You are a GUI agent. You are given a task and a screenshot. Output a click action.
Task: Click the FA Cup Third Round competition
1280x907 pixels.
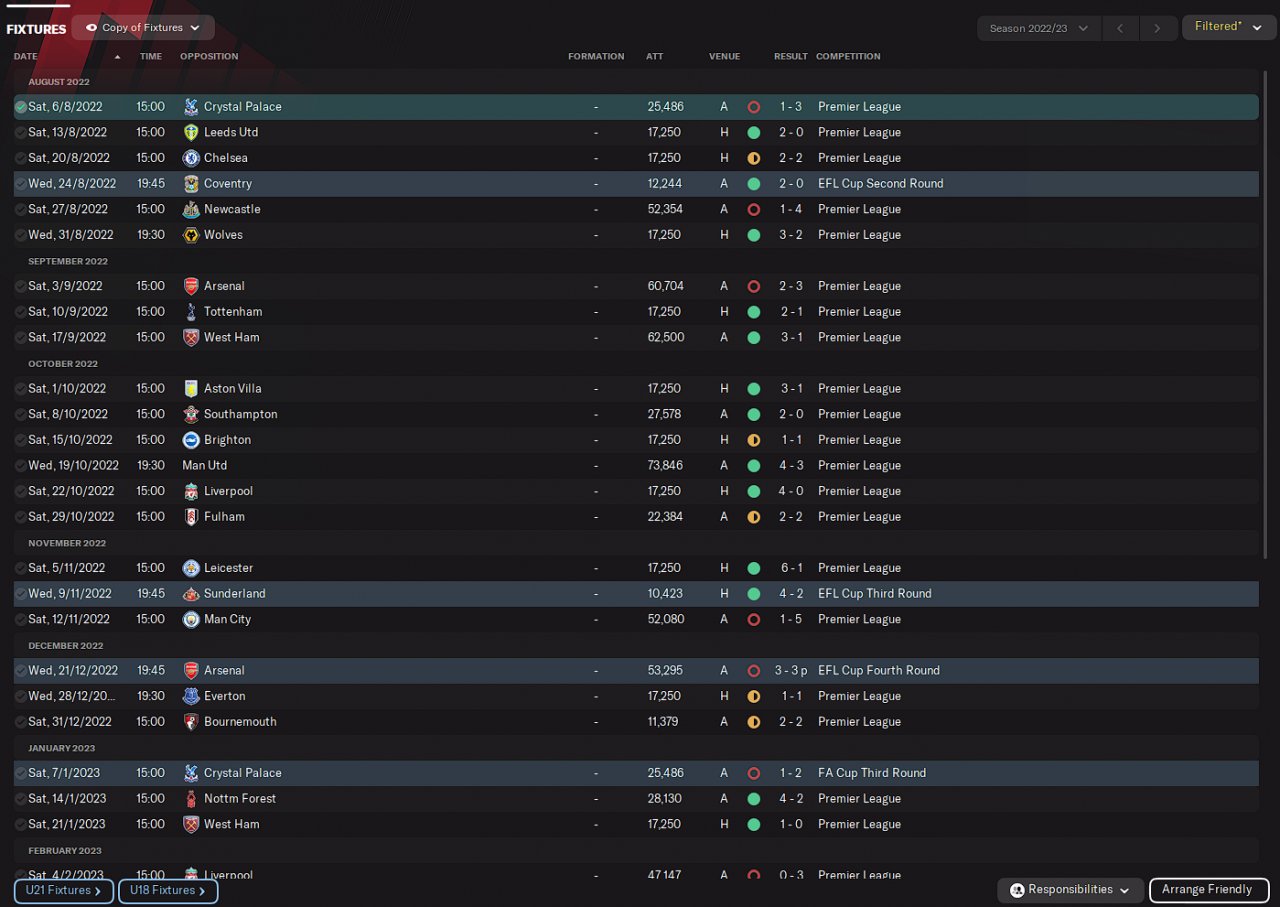872,773
